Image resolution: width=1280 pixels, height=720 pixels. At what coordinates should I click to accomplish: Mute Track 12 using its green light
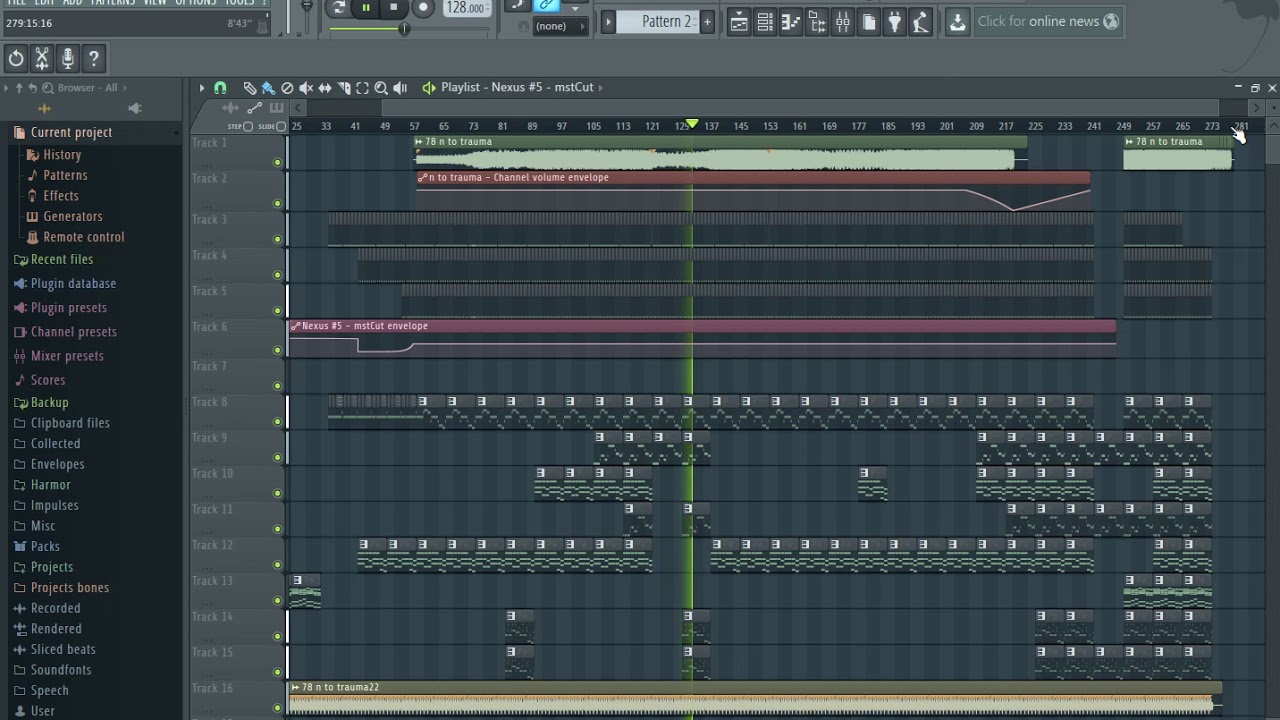278,565
